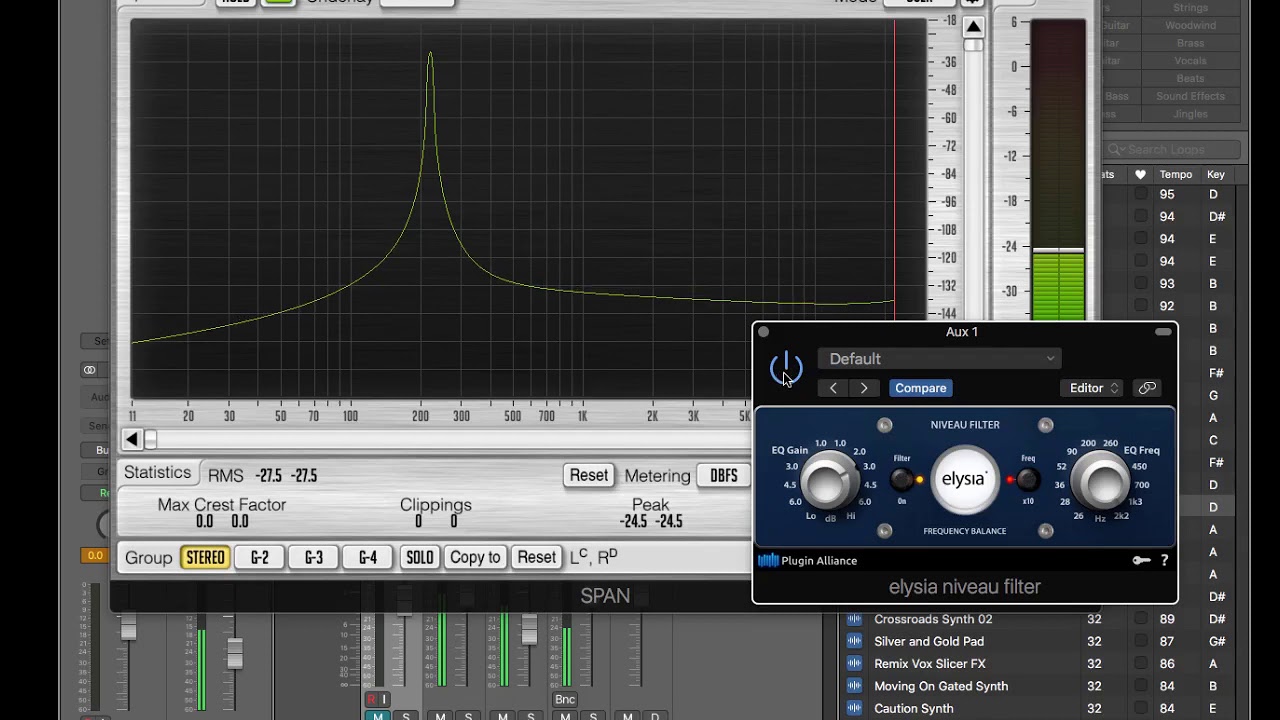Click SPAN's left arrow under spectrum graph

[132, 439]
